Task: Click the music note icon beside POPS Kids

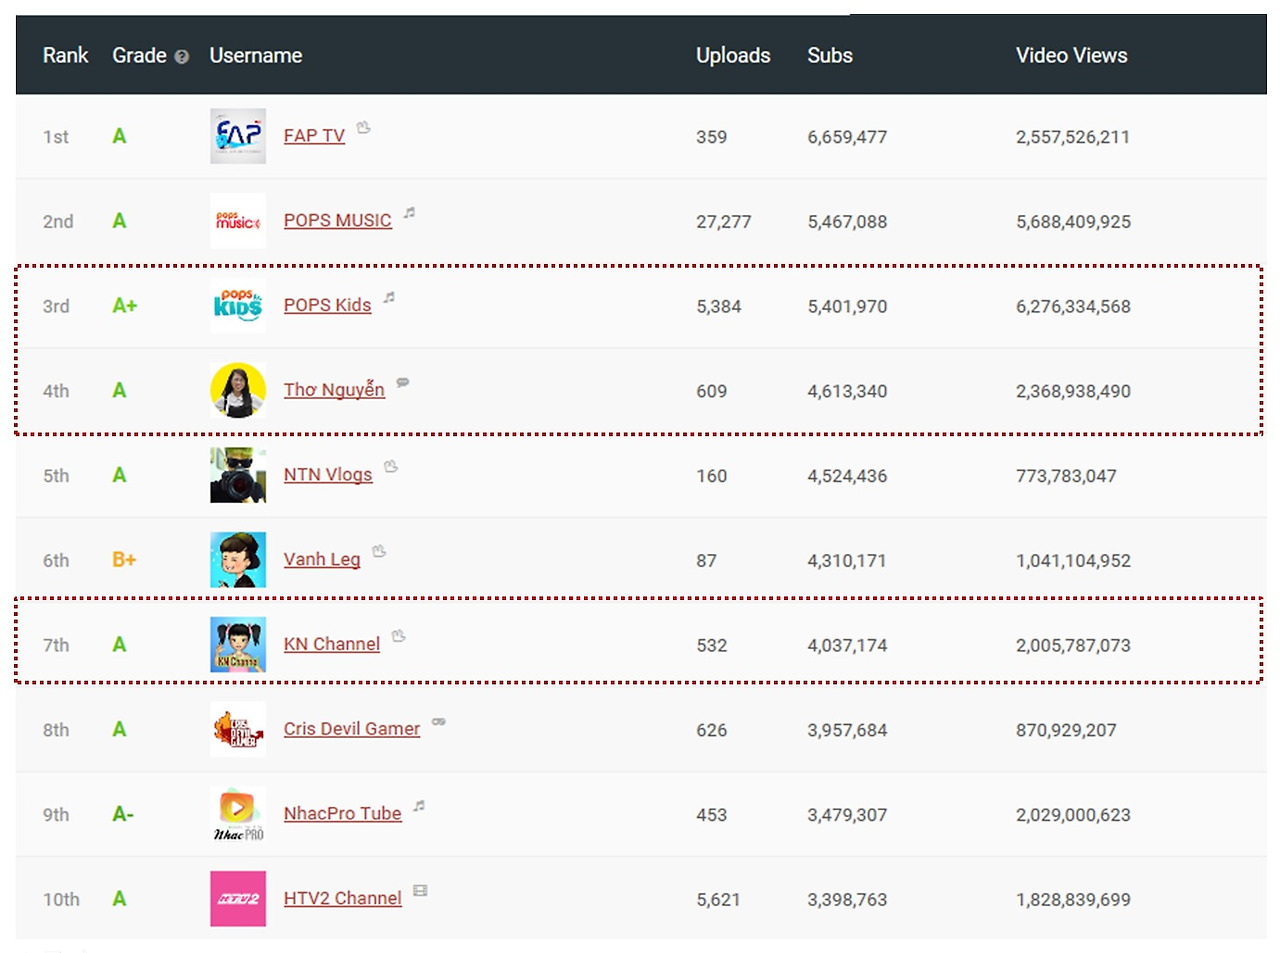Action: (x=389, y=297)
